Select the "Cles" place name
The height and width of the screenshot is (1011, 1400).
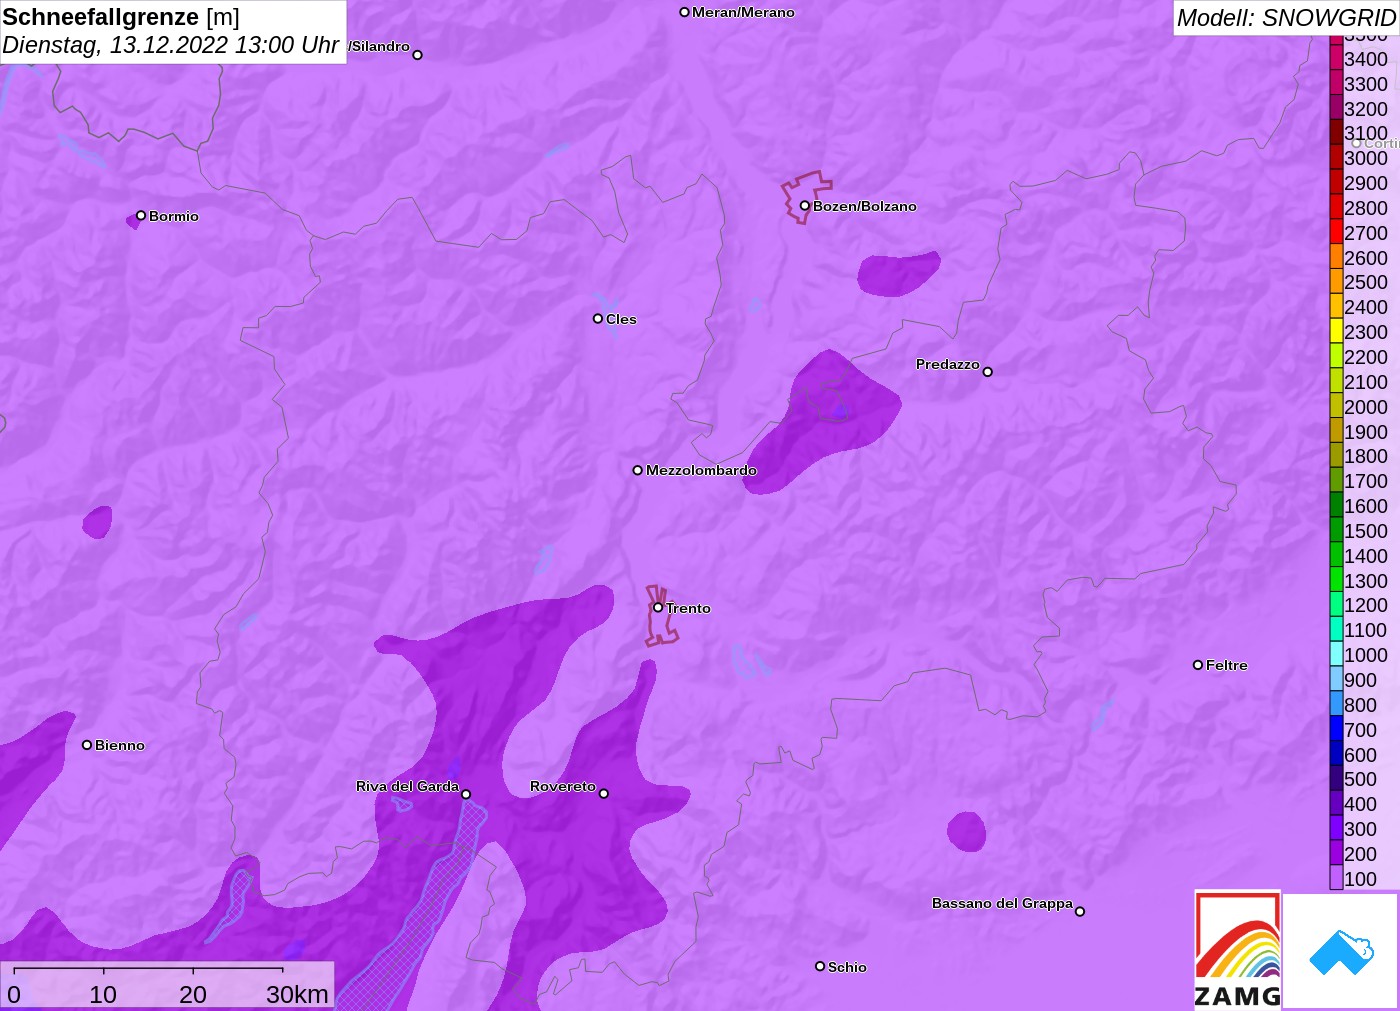(621, 319)
